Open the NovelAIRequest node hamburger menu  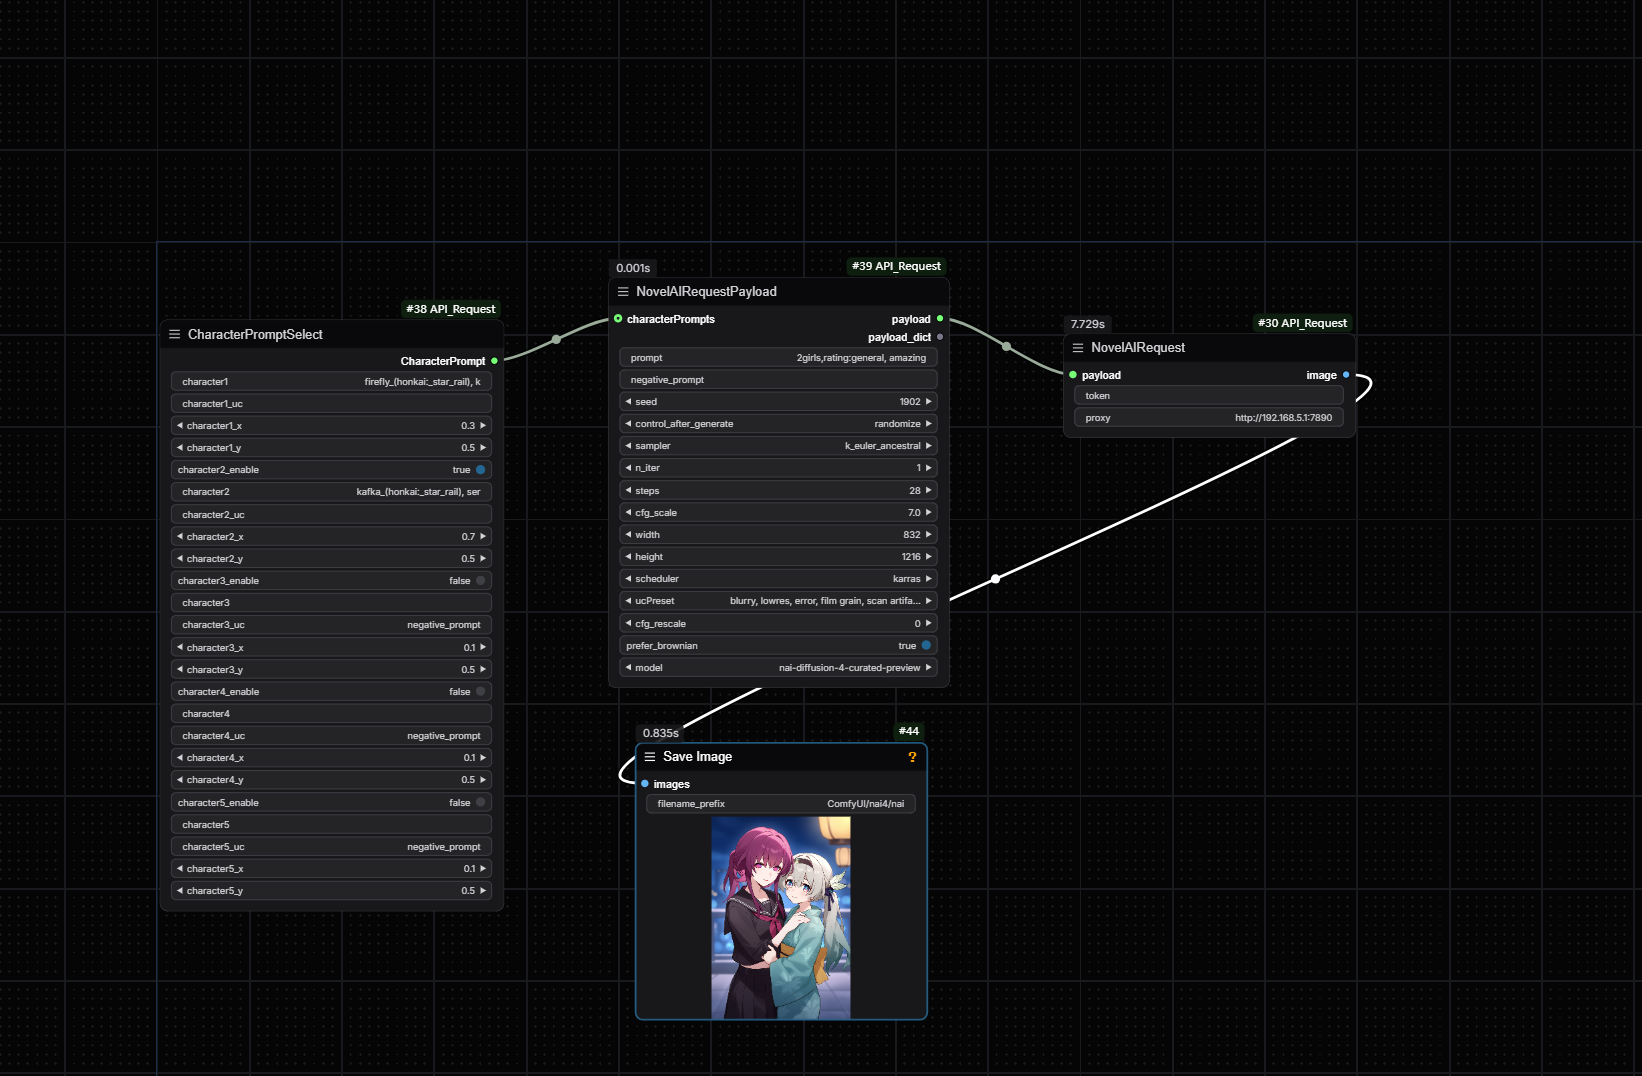pyautogui.click(x=1078, y=348)
